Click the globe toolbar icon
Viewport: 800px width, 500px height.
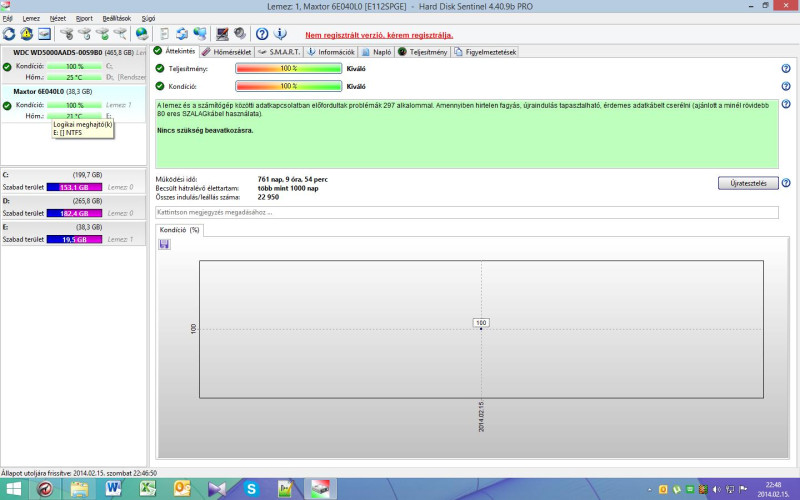142,34
